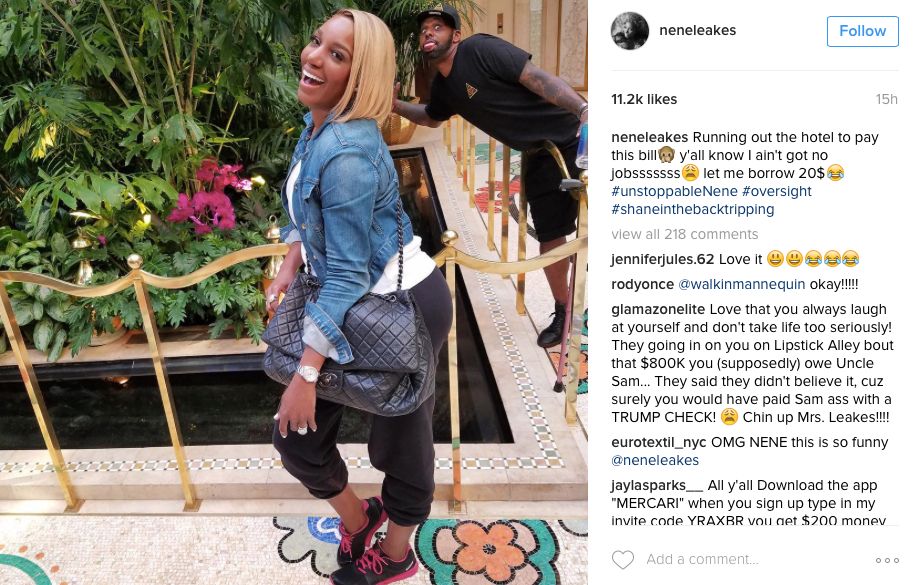Open the three-dot more options menu
Screen dimensions: 918x585
pyautogui.click(x=888, y=560)
